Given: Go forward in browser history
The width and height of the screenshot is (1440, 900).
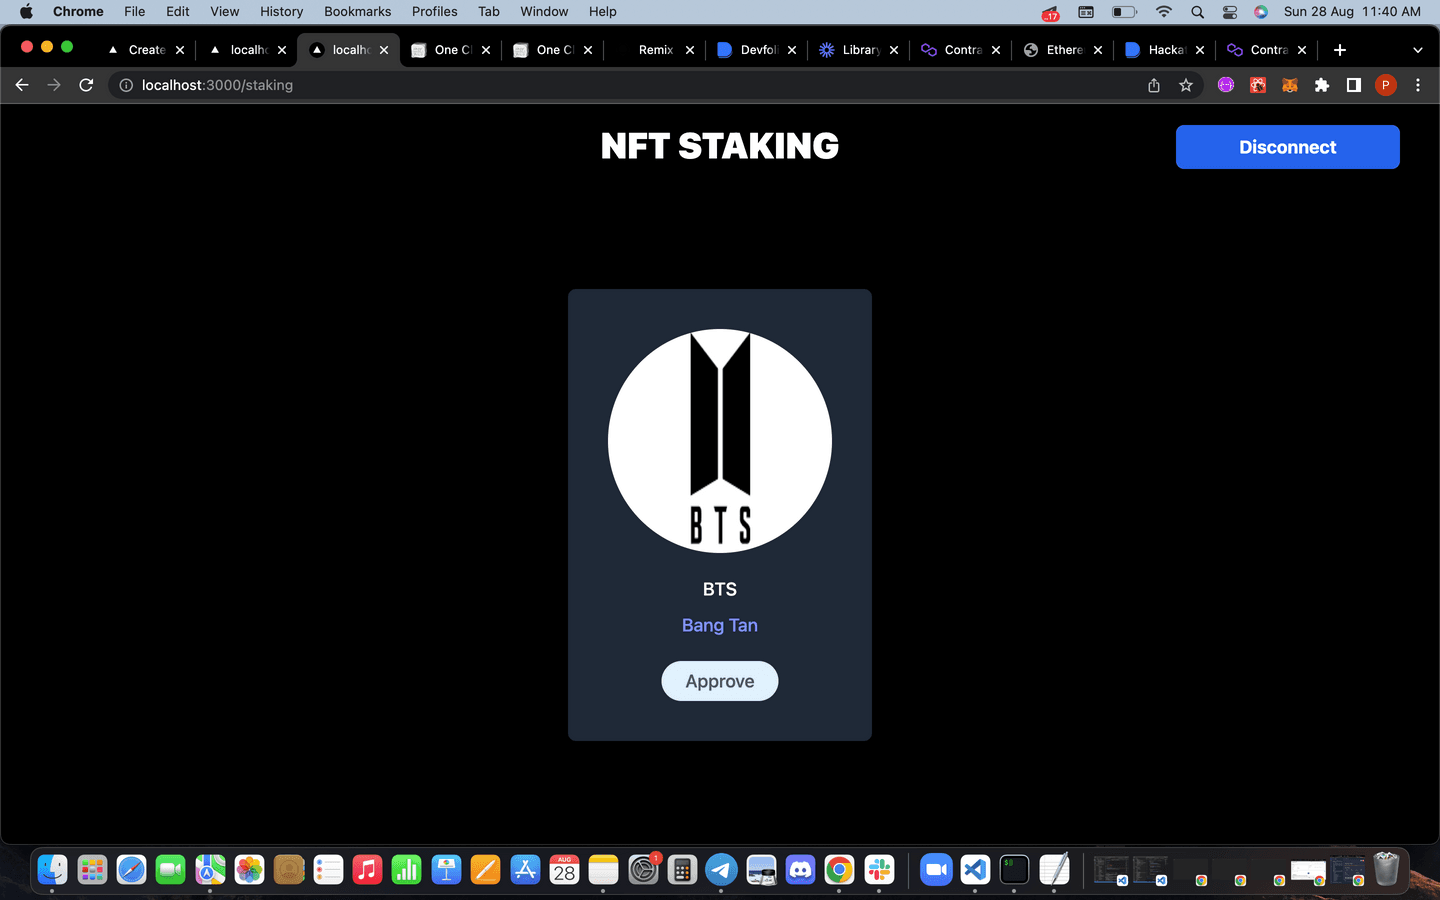Looking at the screenshot, I should click(54, 85).
